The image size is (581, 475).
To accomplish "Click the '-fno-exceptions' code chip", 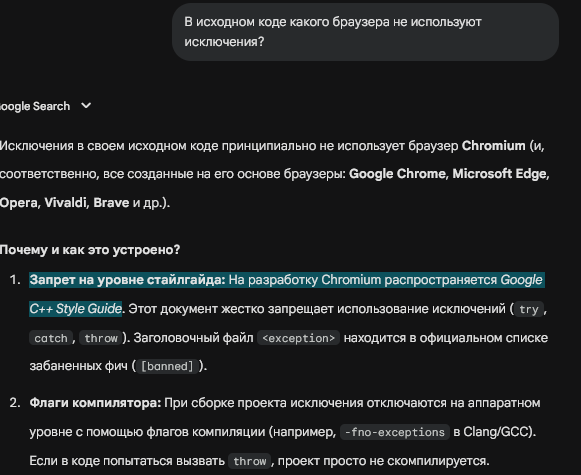I will (x=395, y=432).
